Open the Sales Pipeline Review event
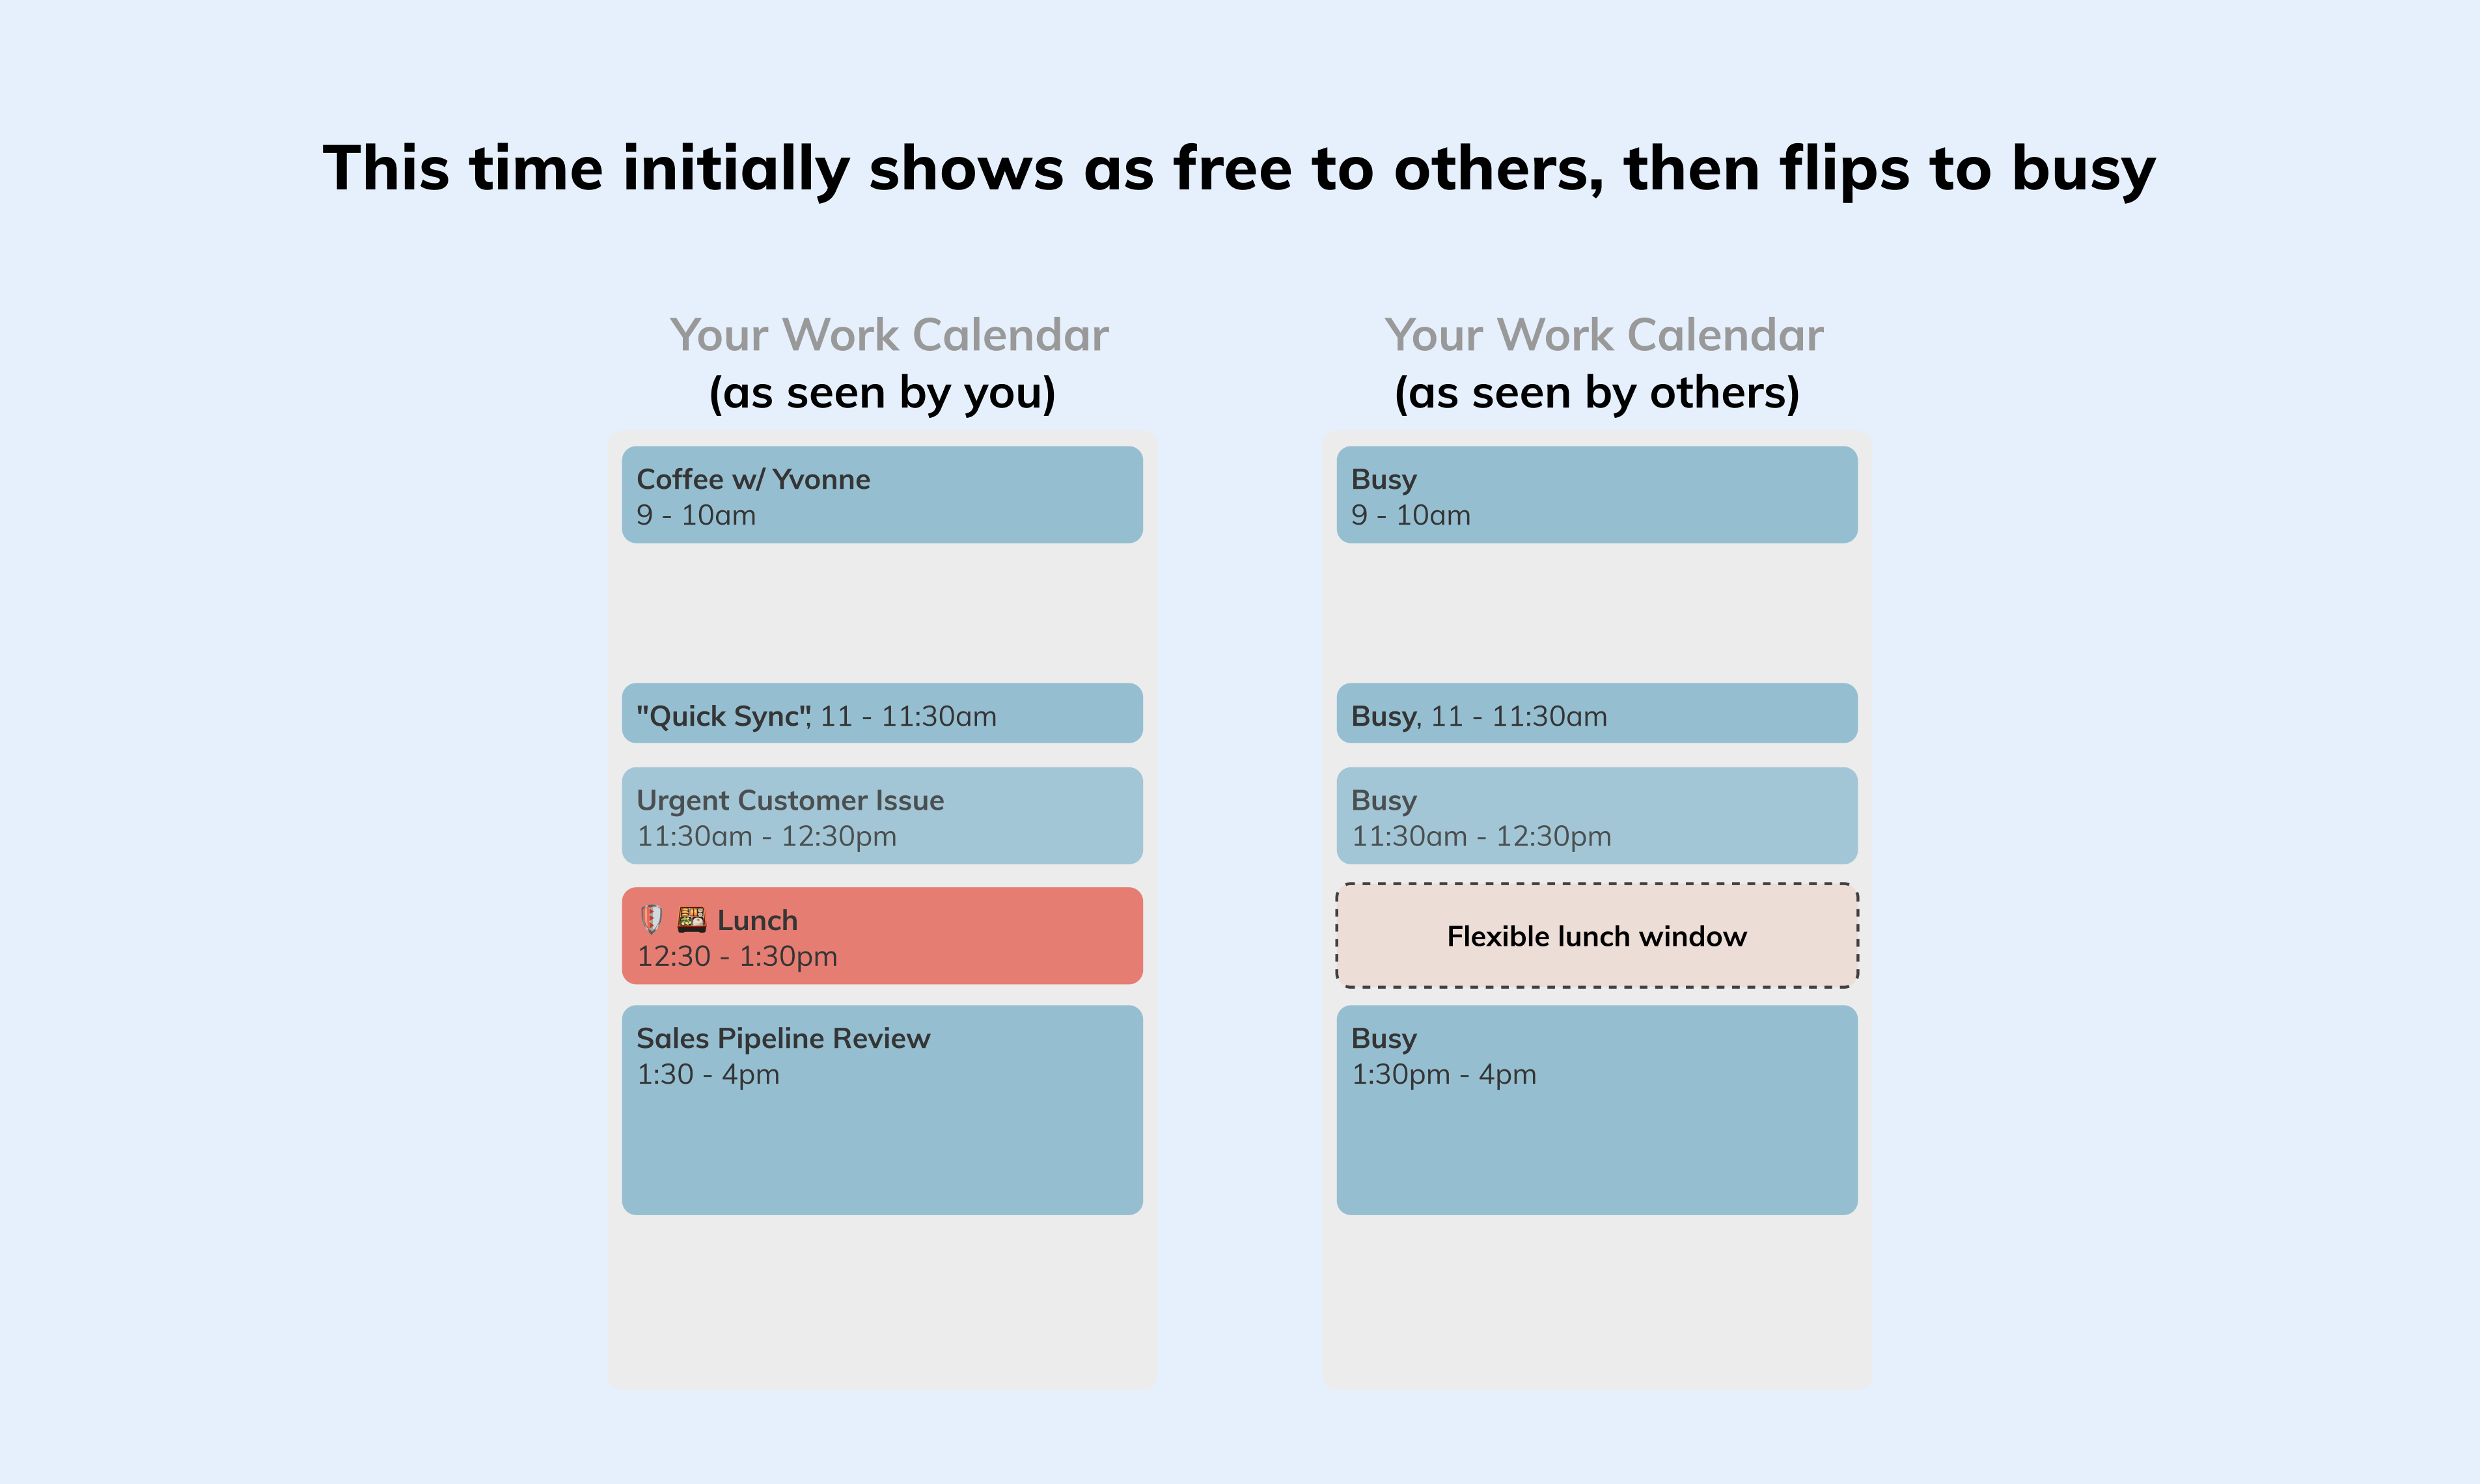 (882, 1110)
